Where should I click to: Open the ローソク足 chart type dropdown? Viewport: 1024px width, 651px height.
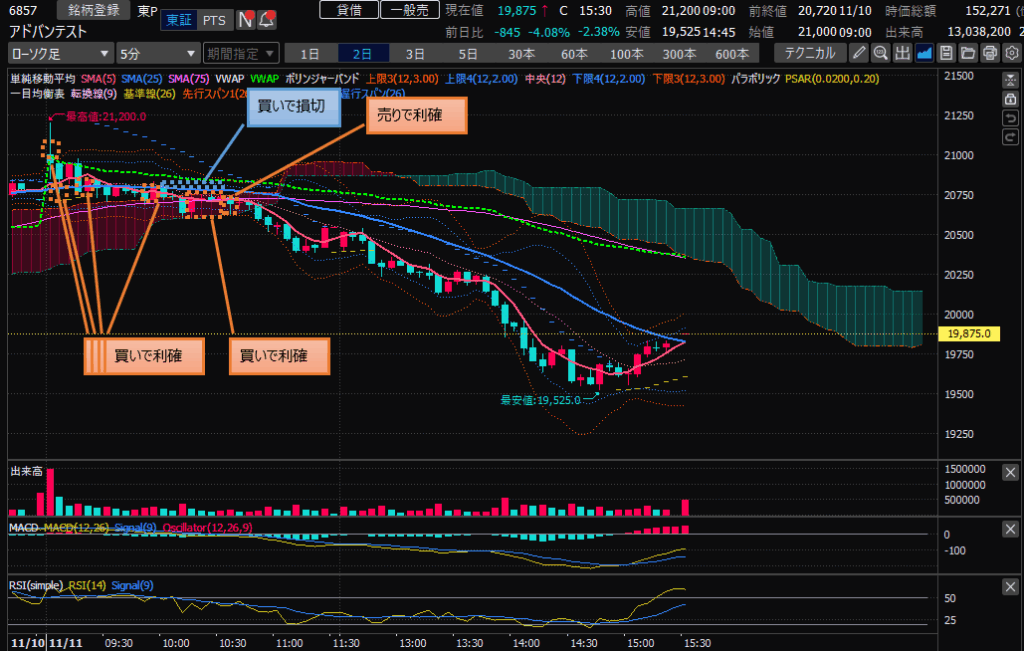tap(59, 53)
